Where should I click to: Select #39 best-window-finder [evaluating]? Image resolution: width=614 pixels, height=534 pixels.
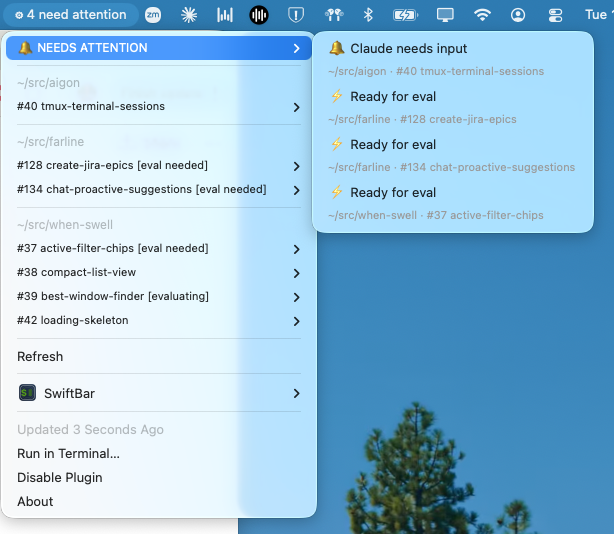click(x=159, y=296)
